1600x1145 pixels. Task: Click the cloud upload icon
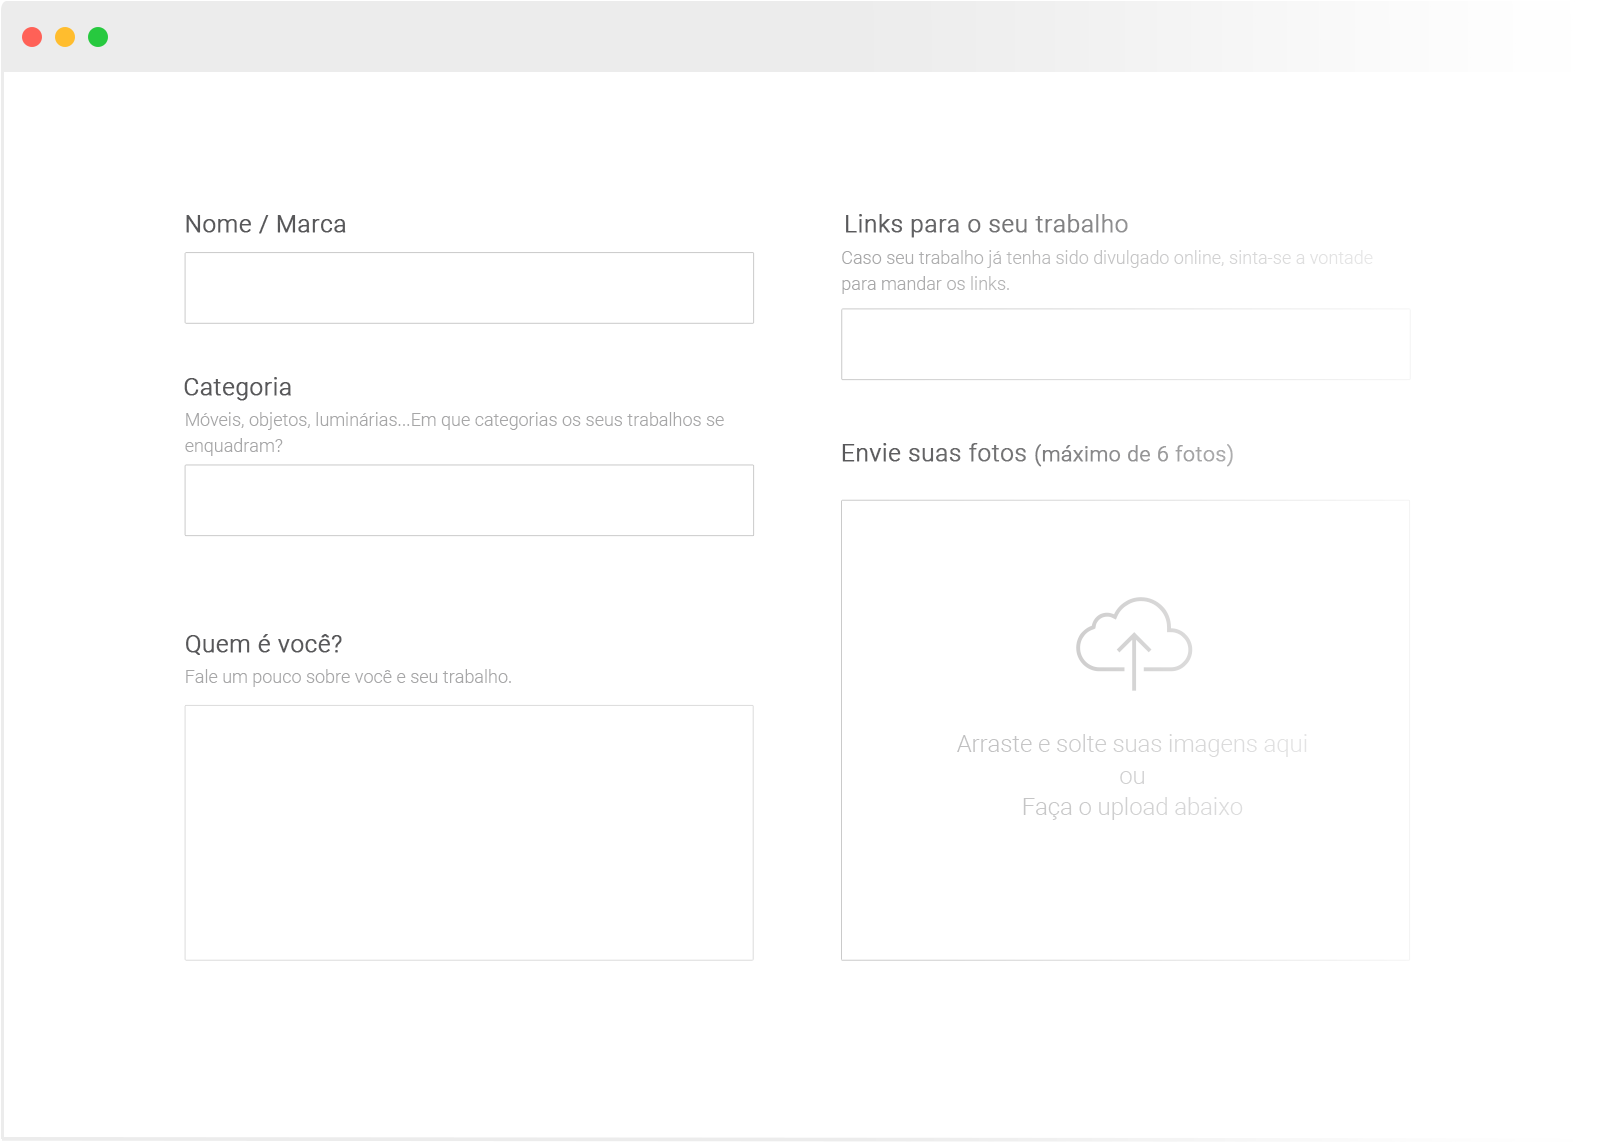pyautogui.click(x=1133, y=643)
